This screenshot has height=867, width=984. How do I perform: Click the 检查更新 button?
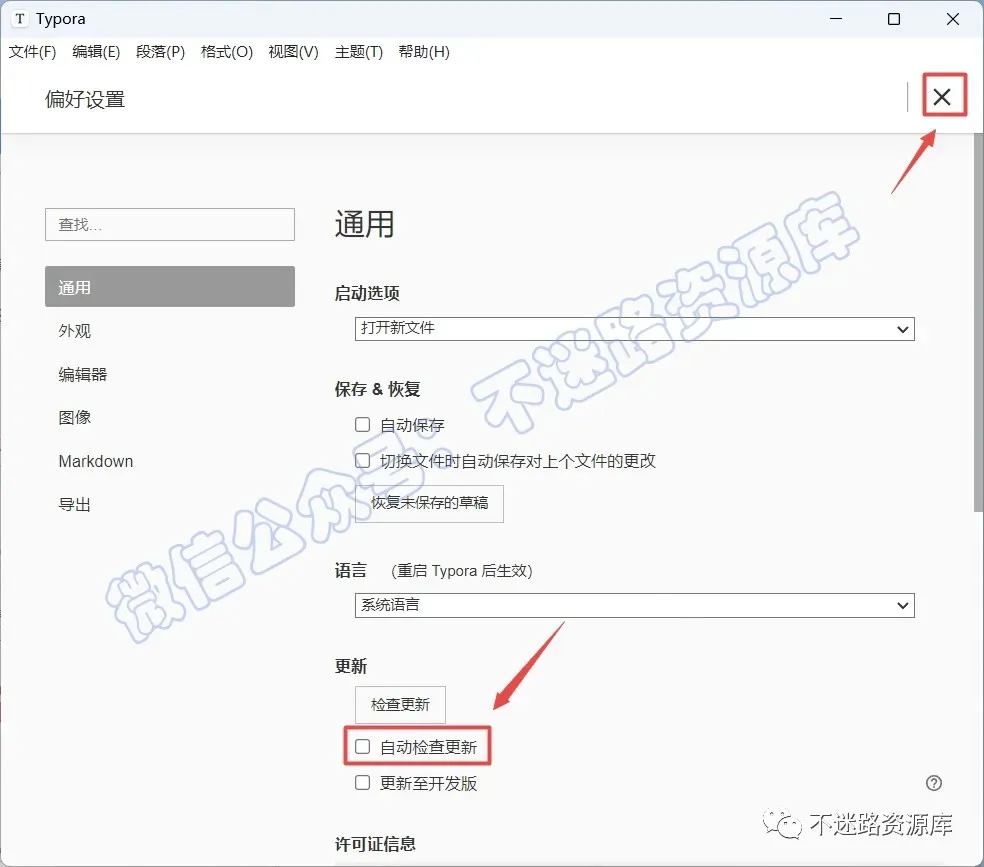tap(400, 705)
